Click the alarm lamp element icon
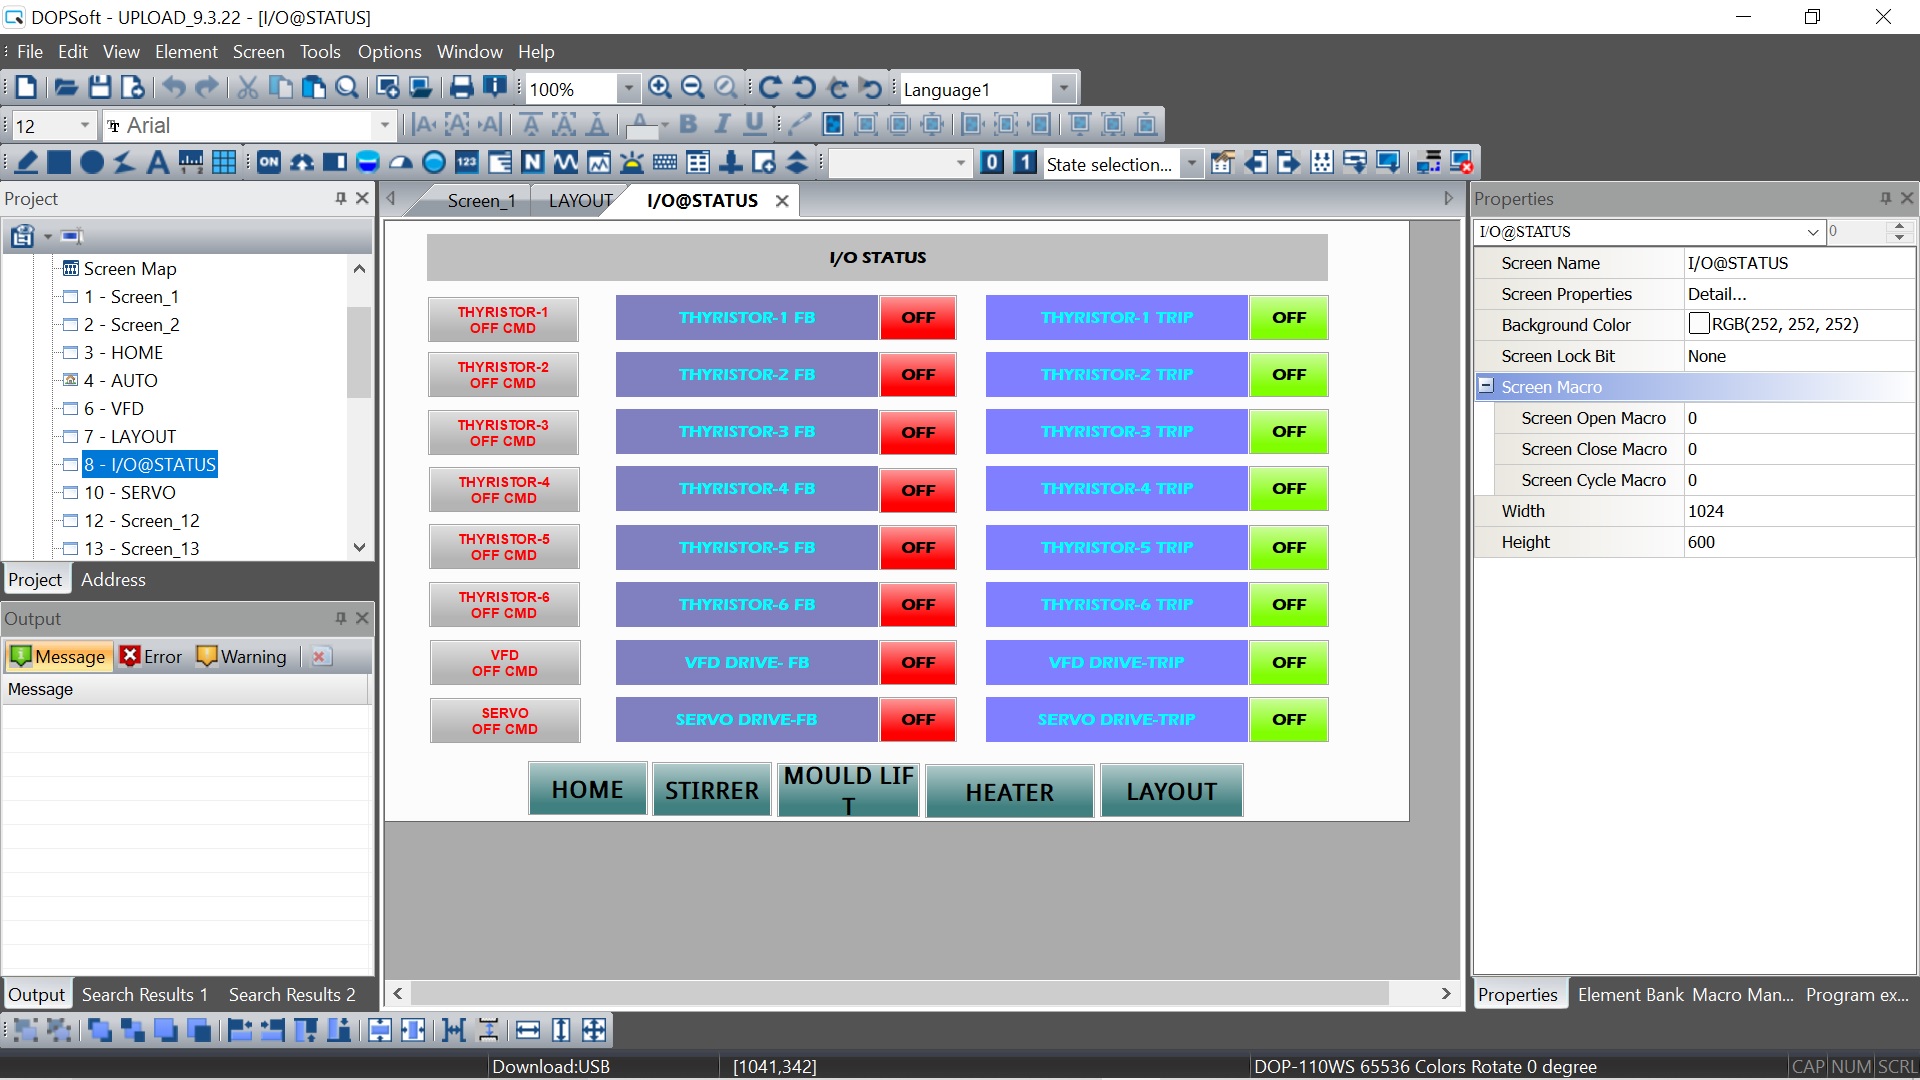This screenshot has height=1080, width=1920. [632, 162]
